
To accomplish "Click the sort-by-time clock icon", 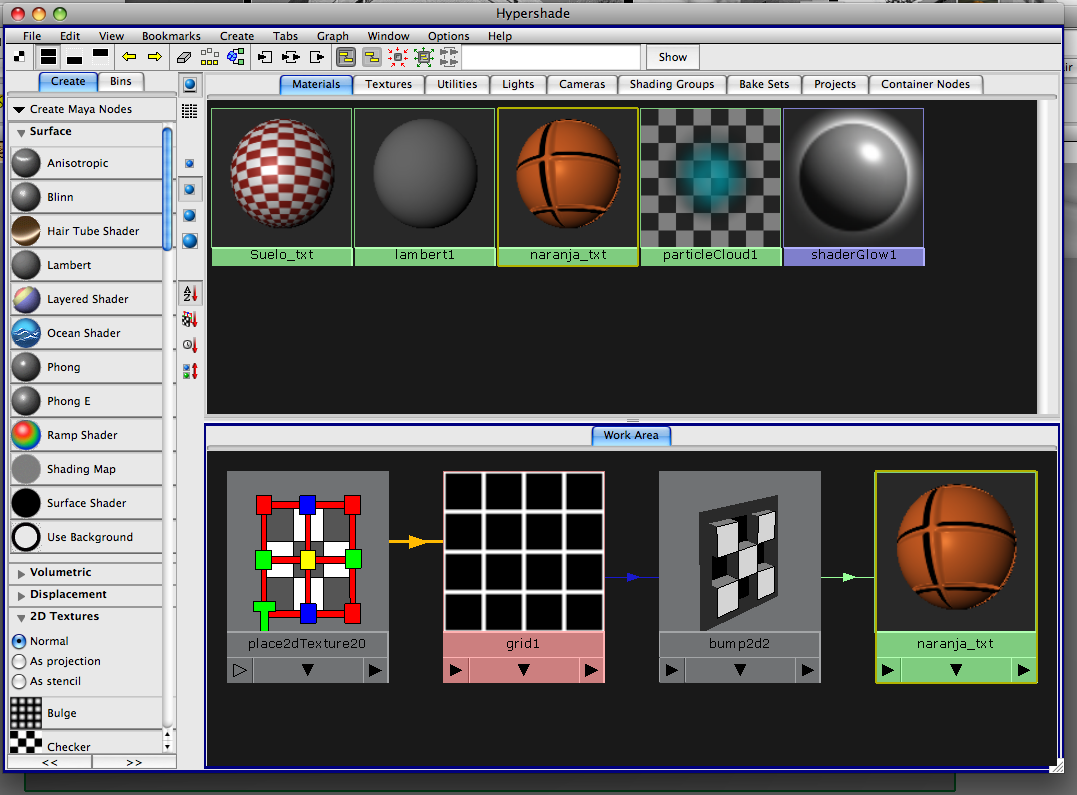I will [189, 345].
